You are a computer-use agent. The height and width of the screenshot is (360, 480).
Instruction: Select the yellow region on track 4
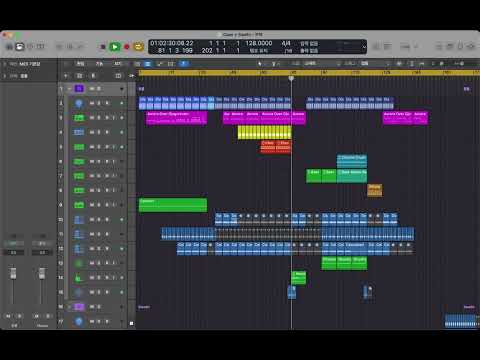[x=265, y=132]
